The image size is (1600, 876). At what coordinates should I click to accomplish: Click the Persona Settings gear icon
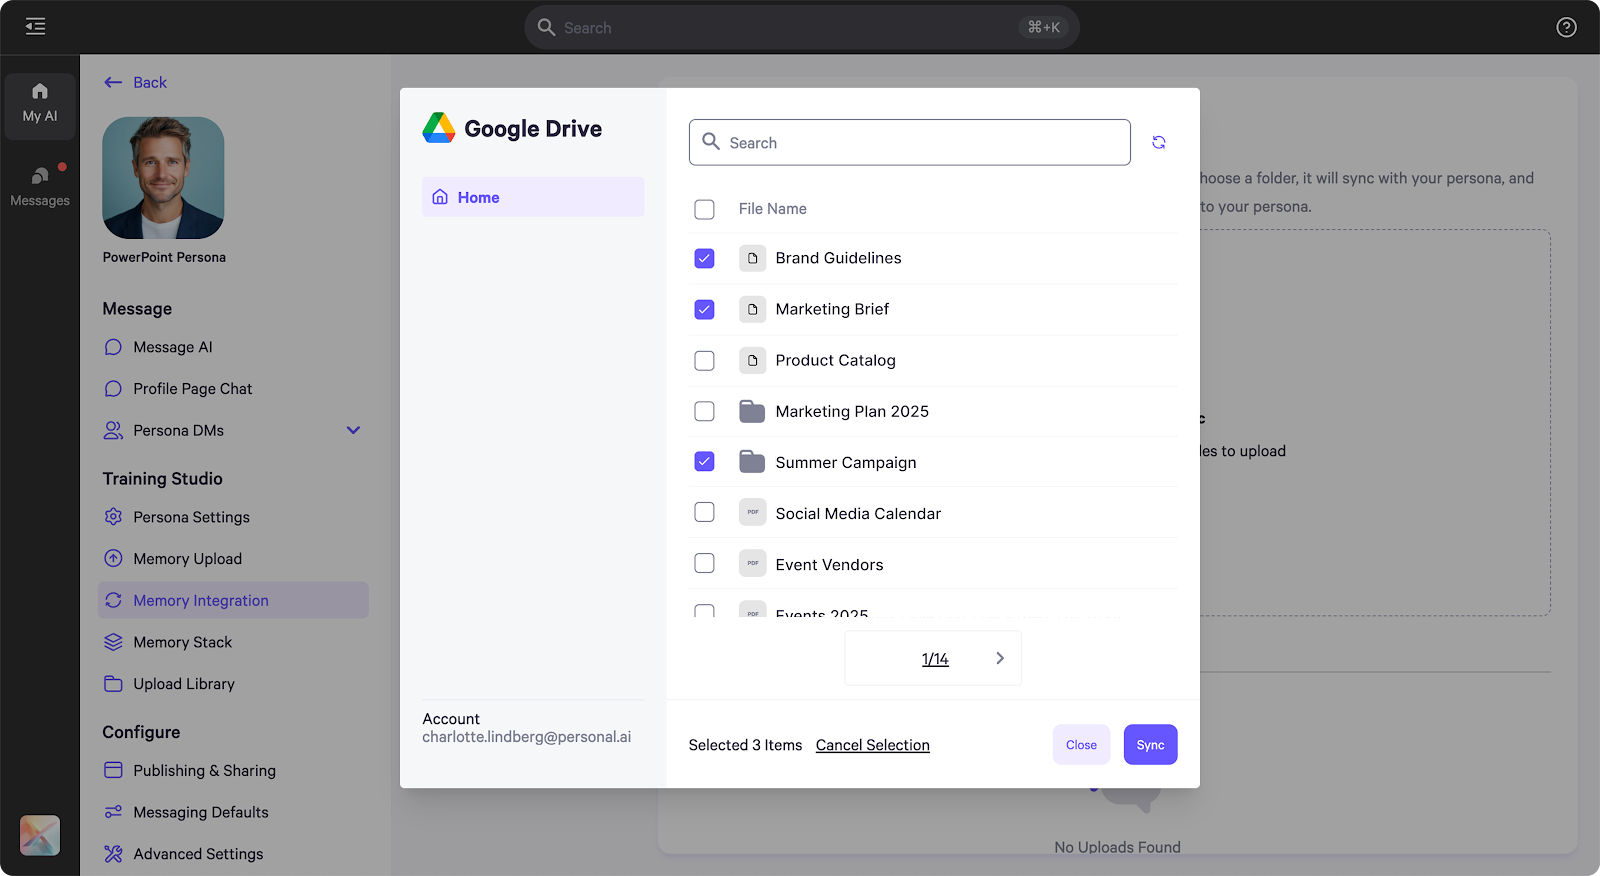point(113,517)
